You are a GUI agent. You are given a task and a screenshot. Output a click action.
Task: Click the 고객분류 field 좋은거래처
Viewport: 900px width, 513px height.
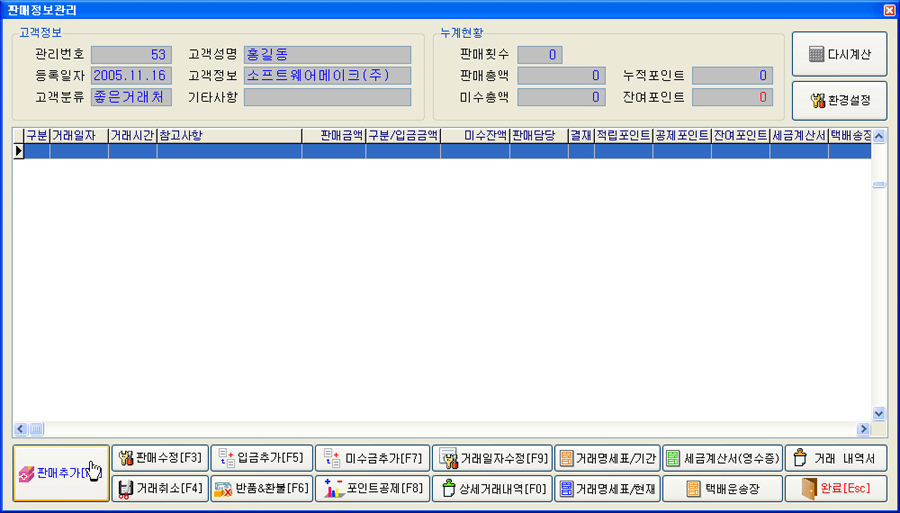(x=131, y=96)
